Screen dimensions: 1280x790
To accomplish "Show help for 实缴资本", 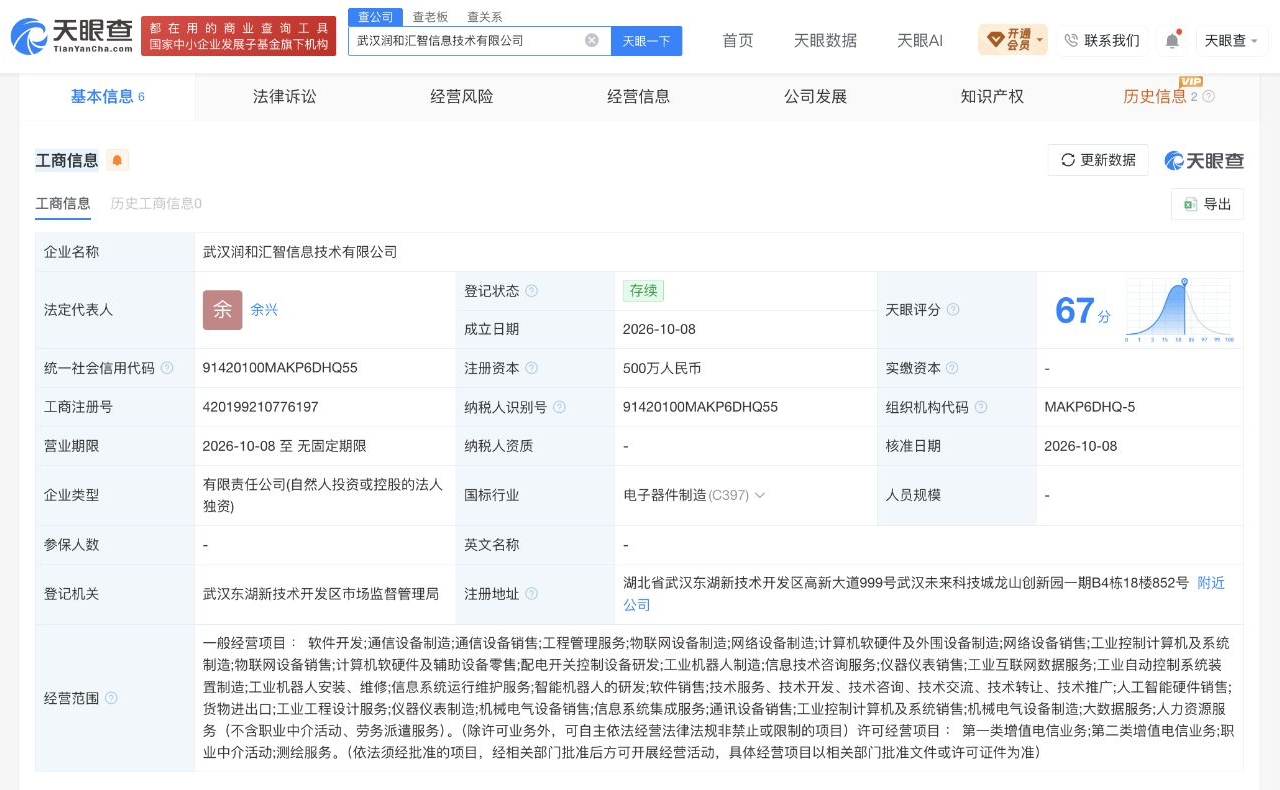I will pyautogui.click(x=953, y=368).
